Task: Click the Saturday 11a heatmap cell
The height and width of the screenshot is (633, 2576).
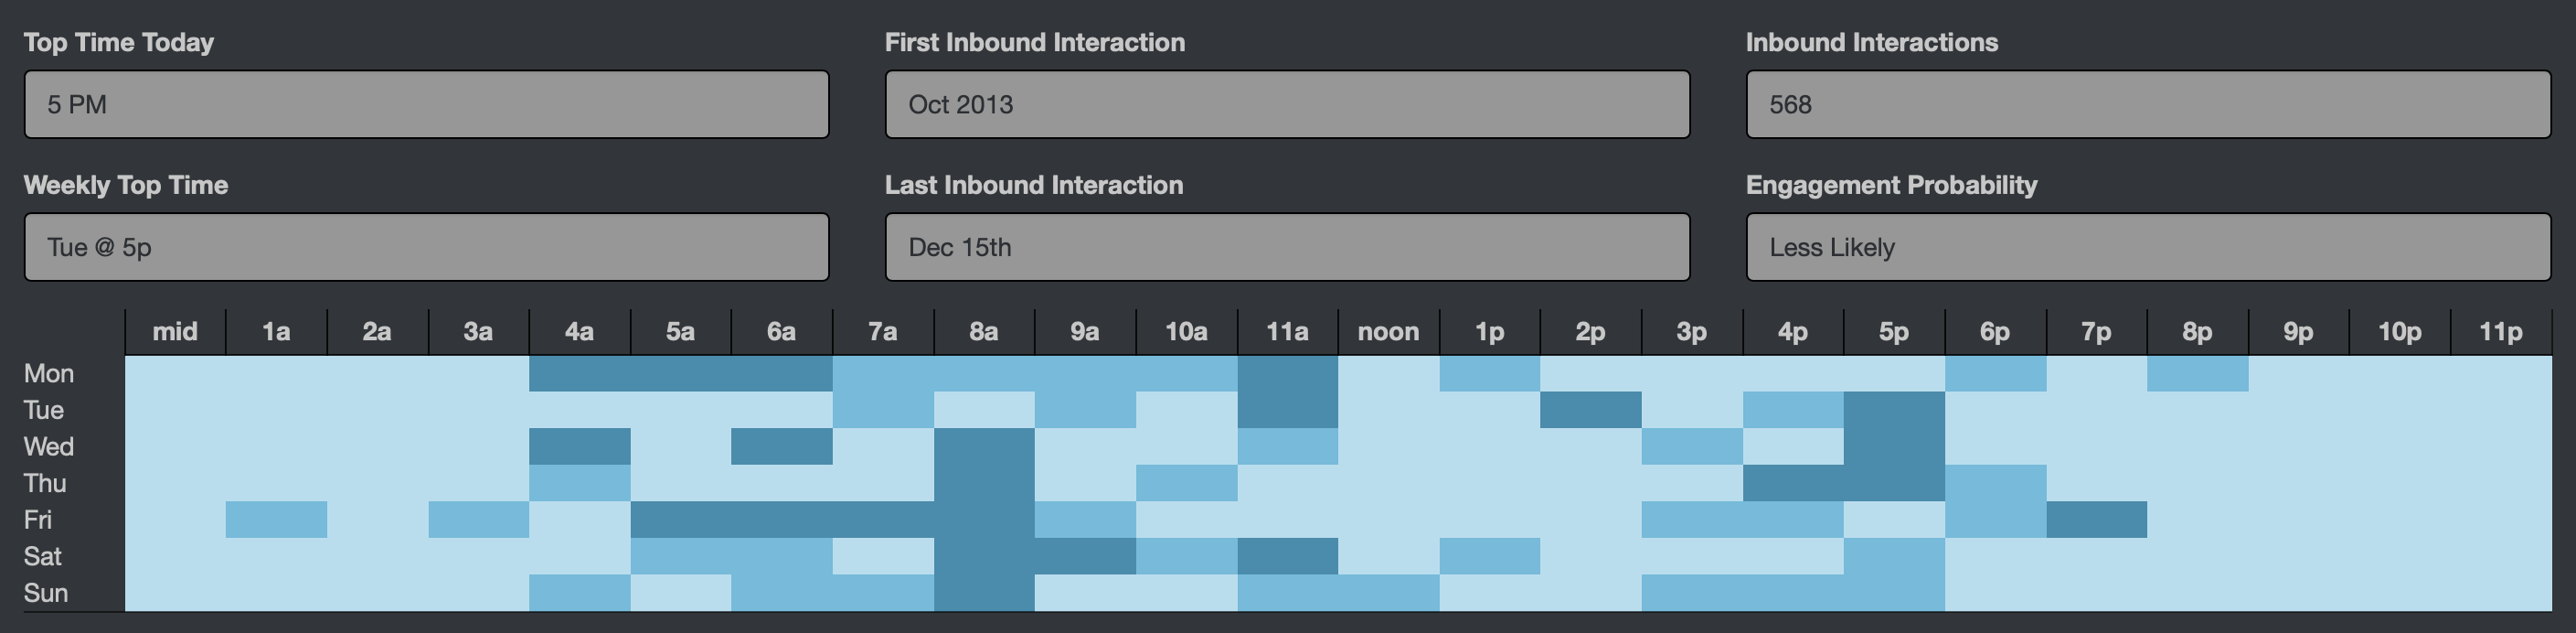Action: coord(1287,556)
